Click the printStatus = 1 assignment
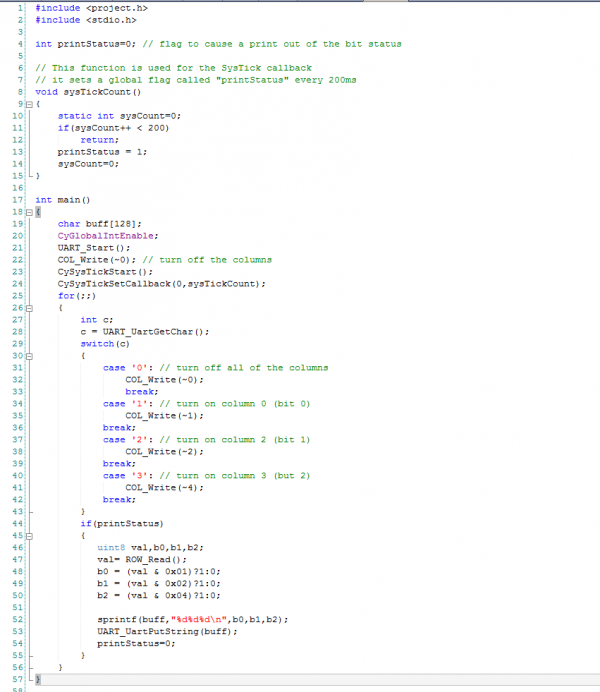This screenshot has width=600, height=692. [x=102, y=152]
